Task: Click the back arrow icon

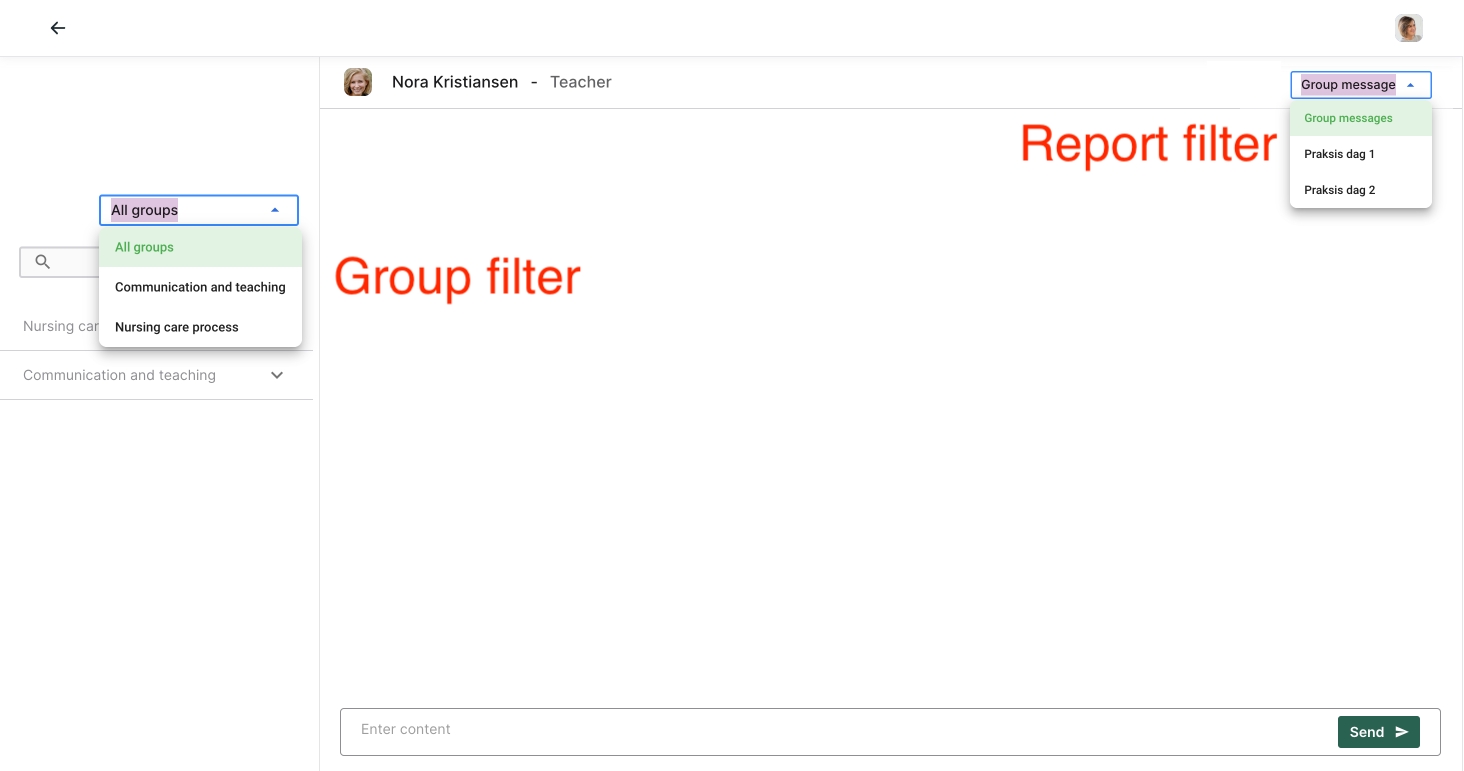Action: (58, 28)
